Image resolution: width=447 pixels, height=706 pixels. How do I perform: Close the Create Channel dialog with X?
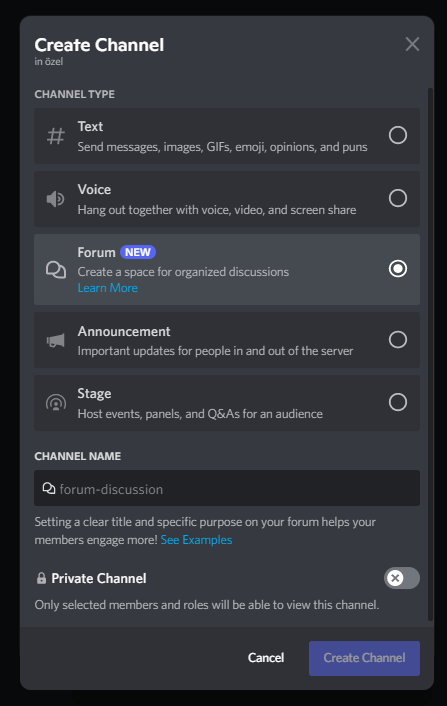tap(412, 44)
